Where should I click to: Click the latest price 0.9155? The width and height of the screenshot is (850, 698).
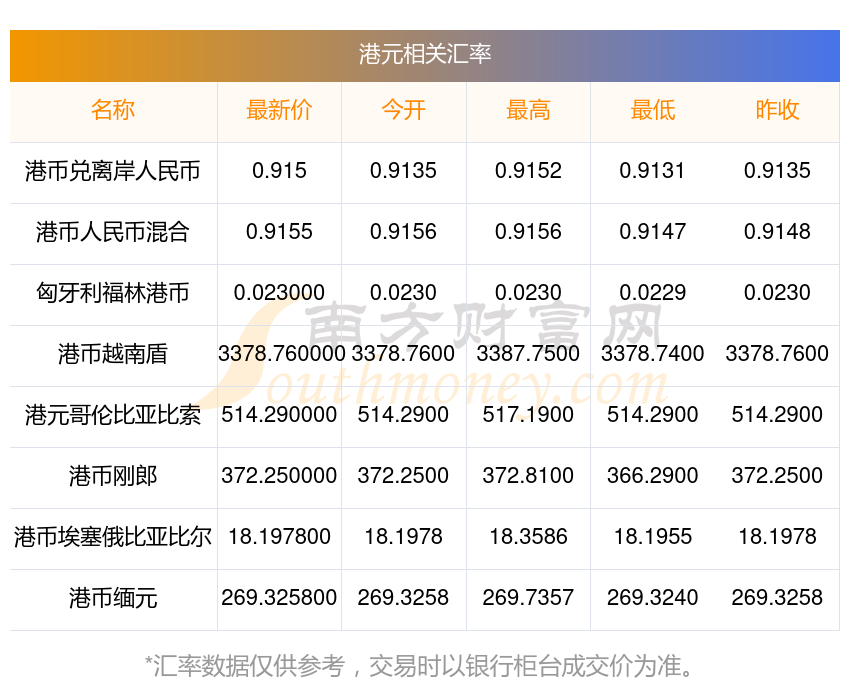pyautogui.click(x=279, y=232)
